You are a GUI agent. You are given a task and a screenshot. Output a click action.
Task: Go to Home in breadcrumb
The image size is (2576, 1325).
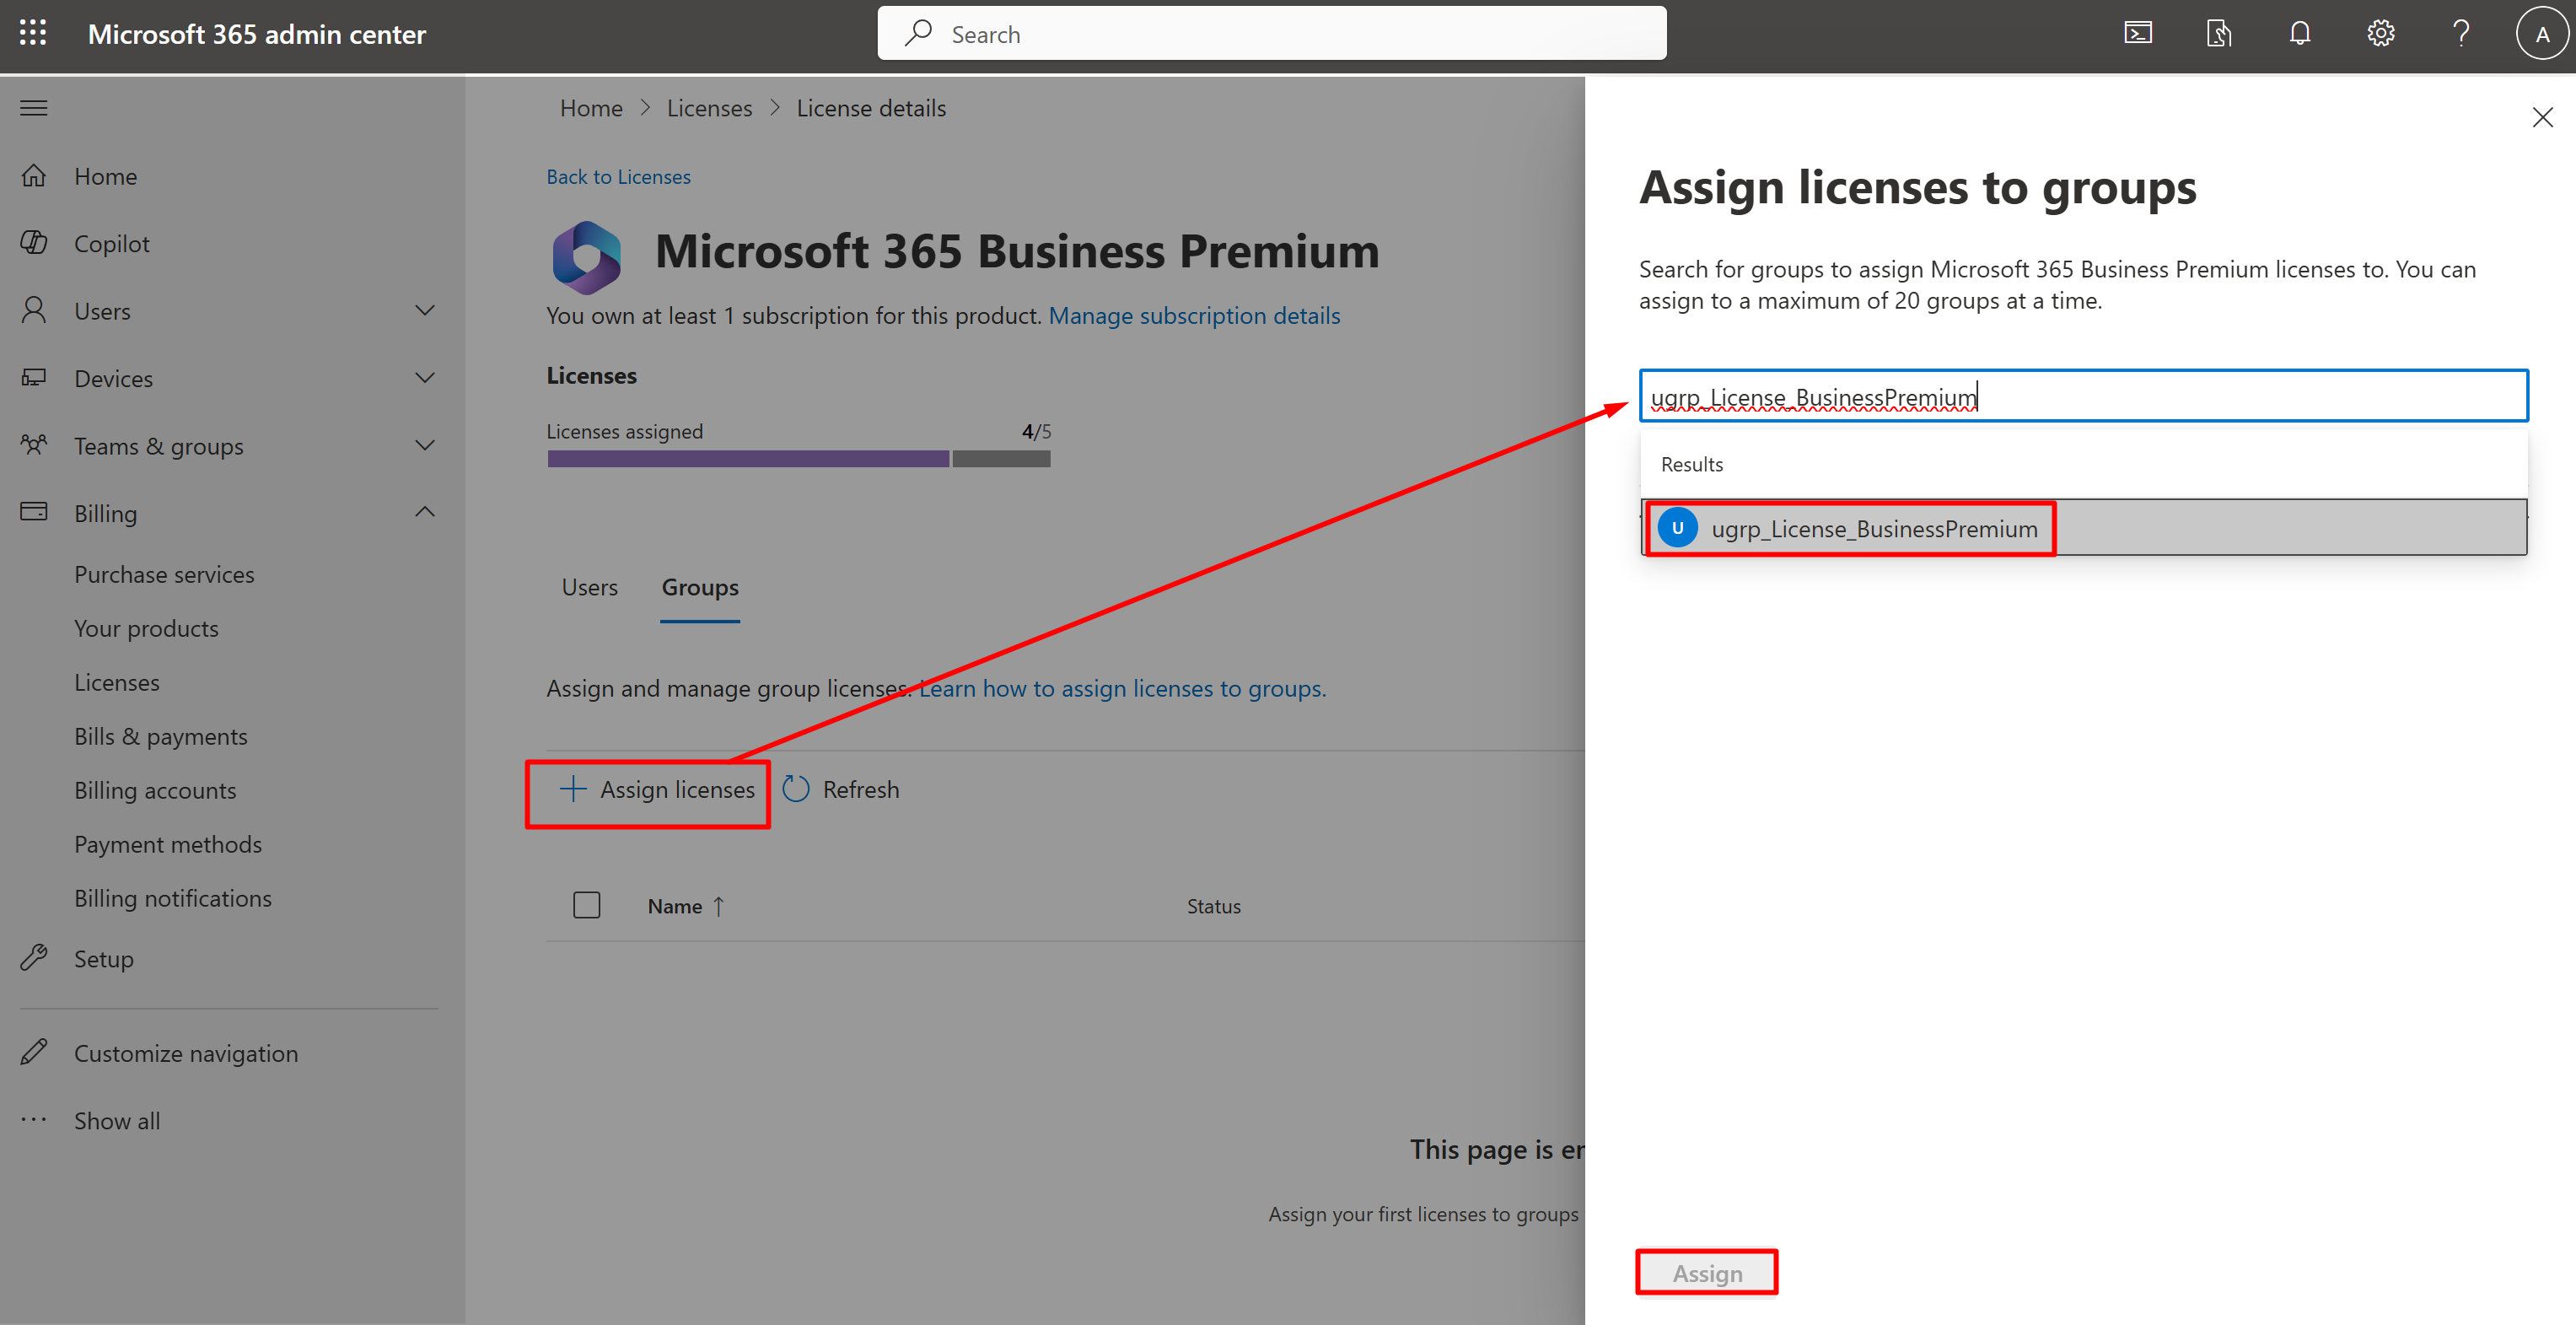pos(591,108)
